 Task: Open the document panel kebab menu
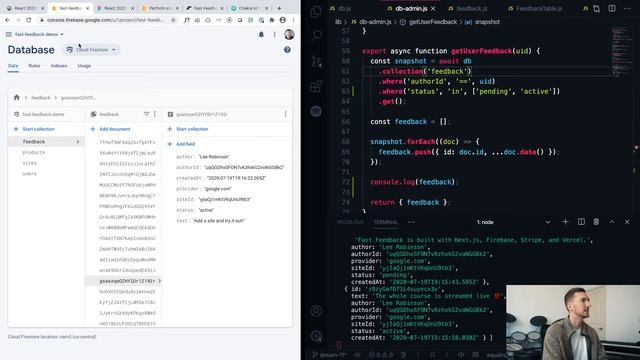point(286,114)
